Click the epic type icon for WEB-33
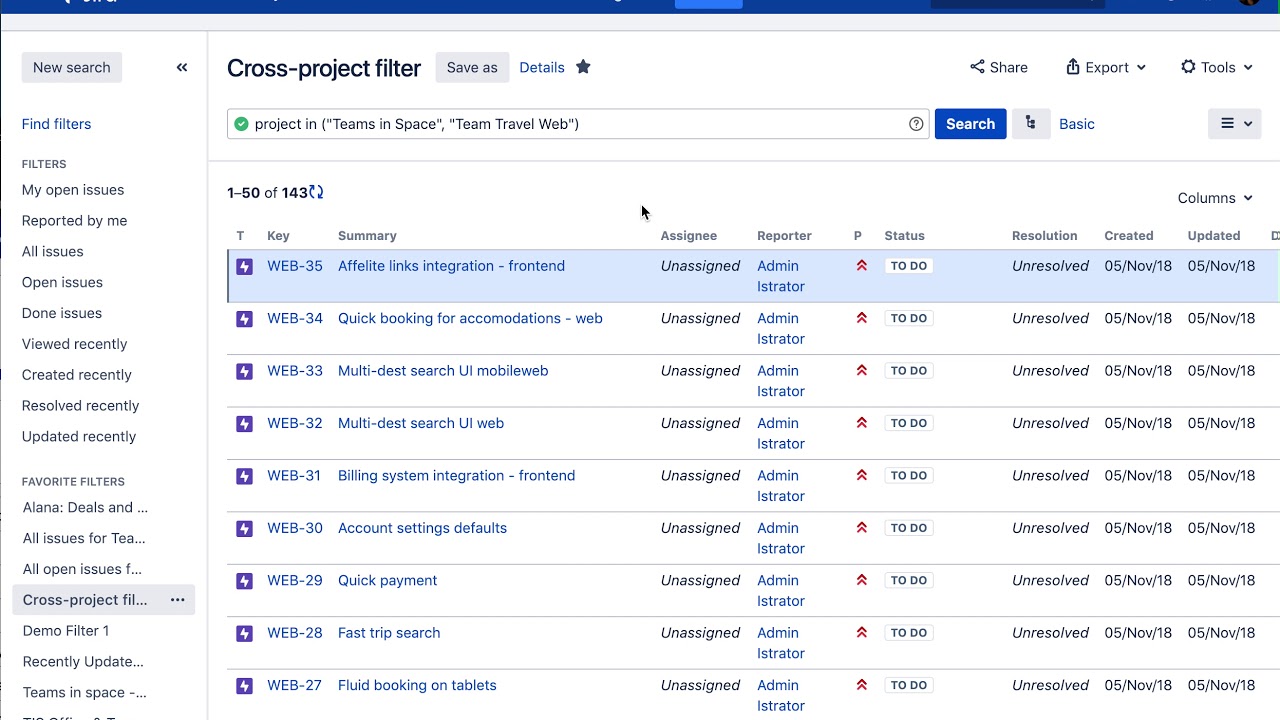 click(x=244, y=371)
